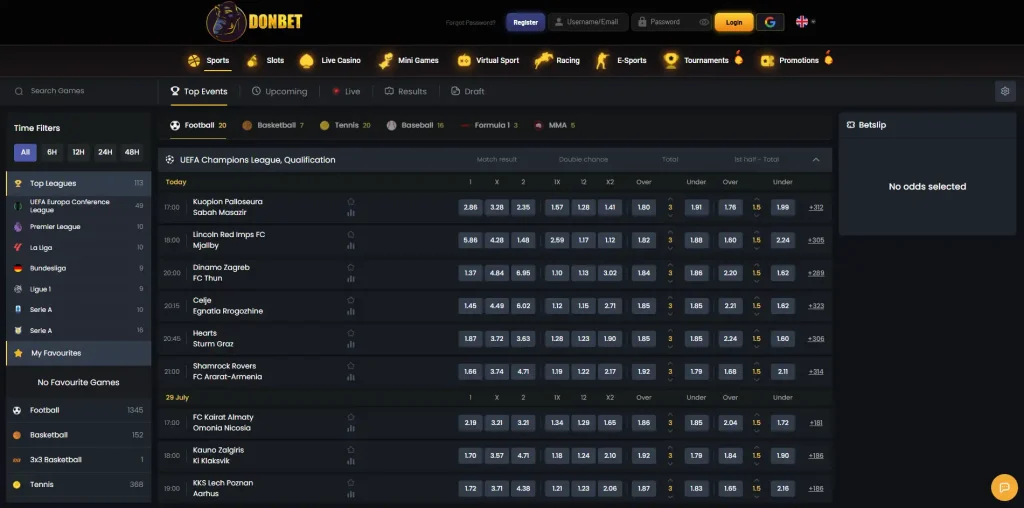Focus the Username/Email field
The height and width of the screenshot is (508, 1024).
pos(588,22)
